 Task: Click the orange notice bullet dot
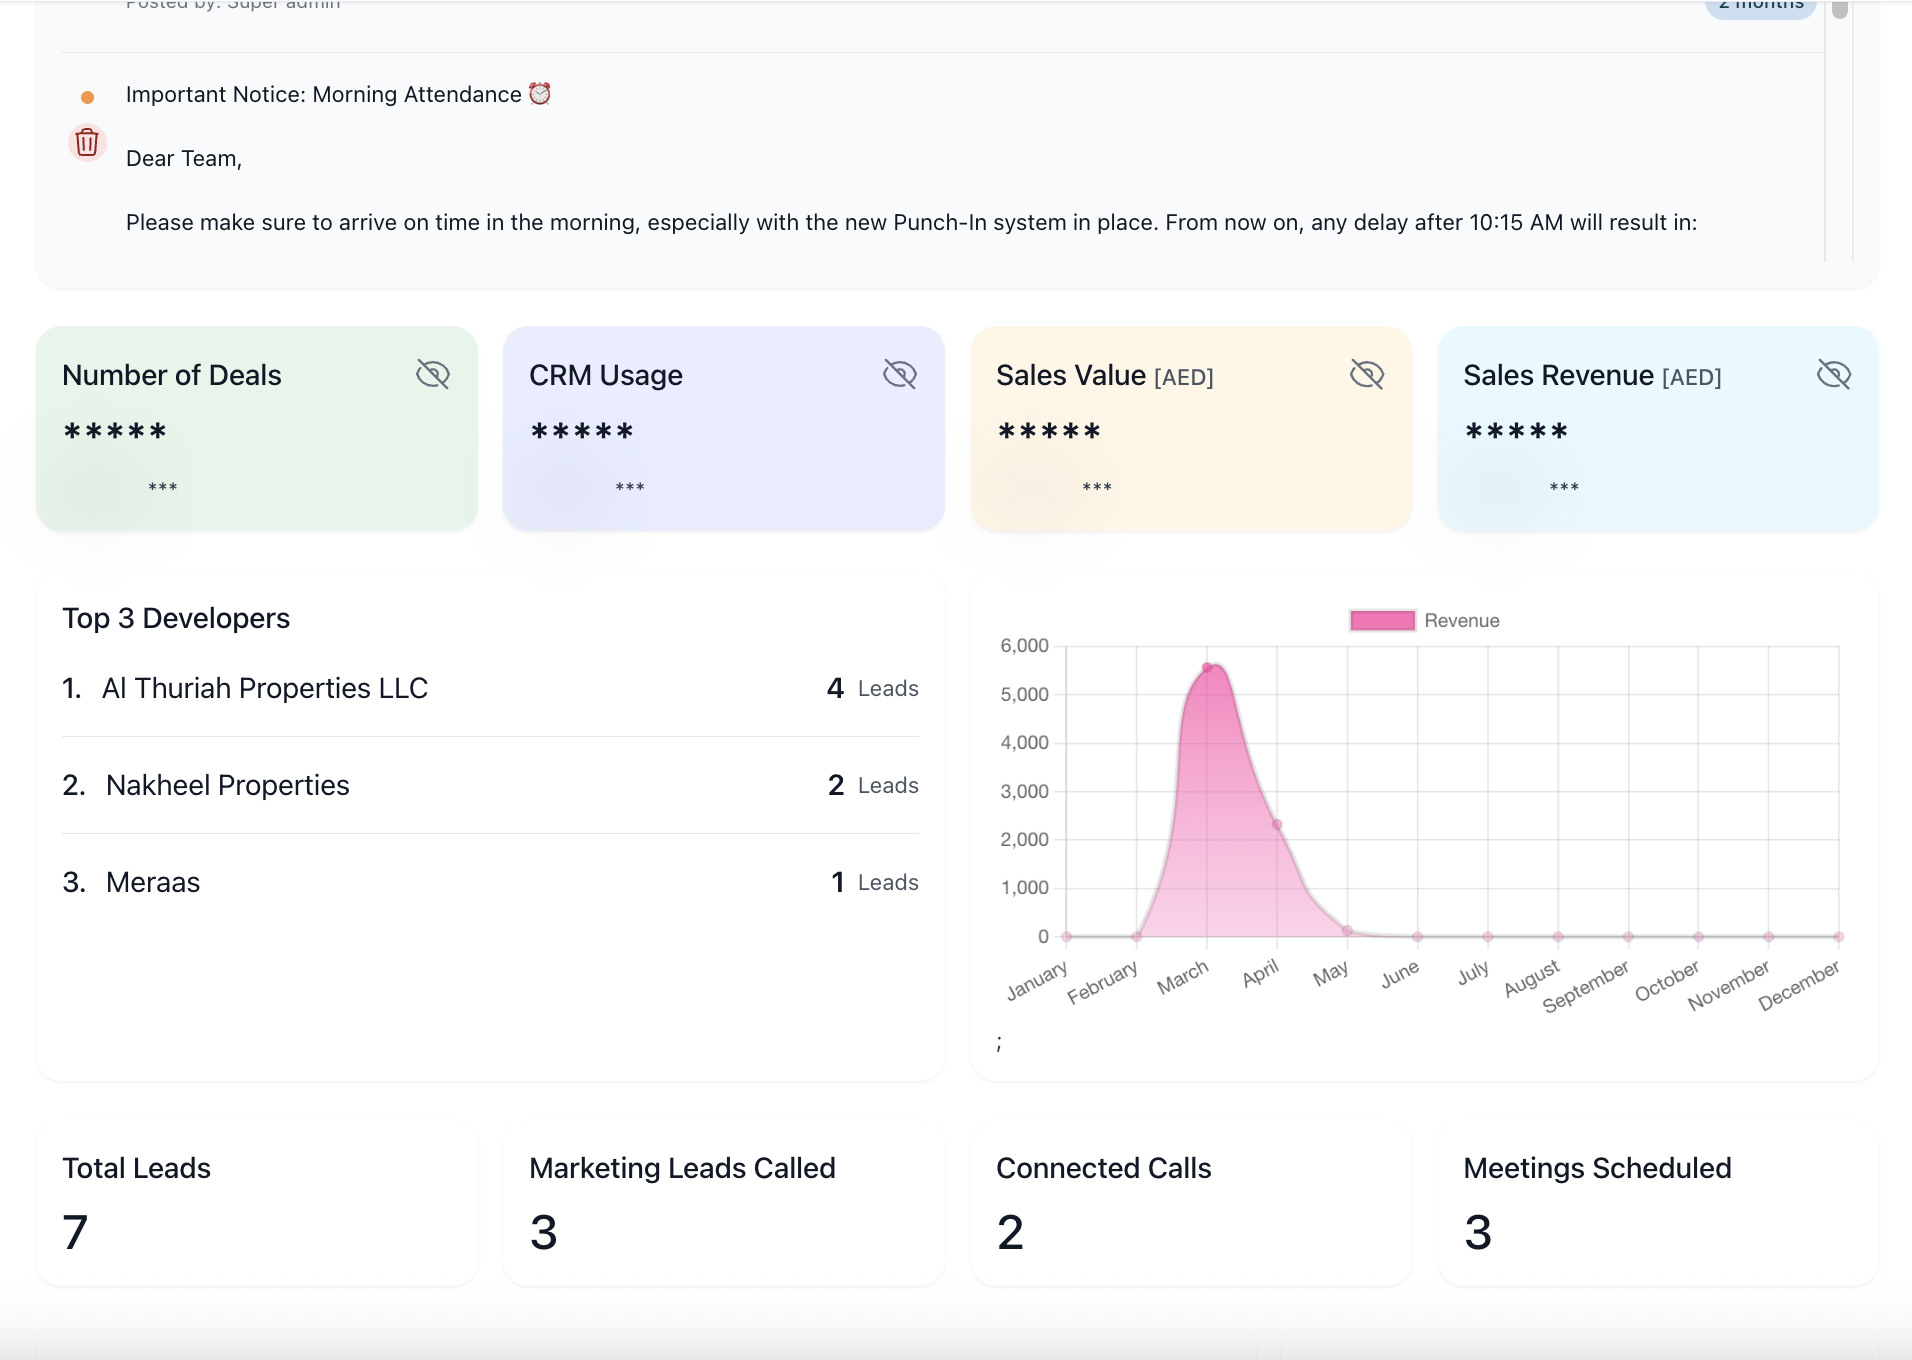[x=88, y=97]
